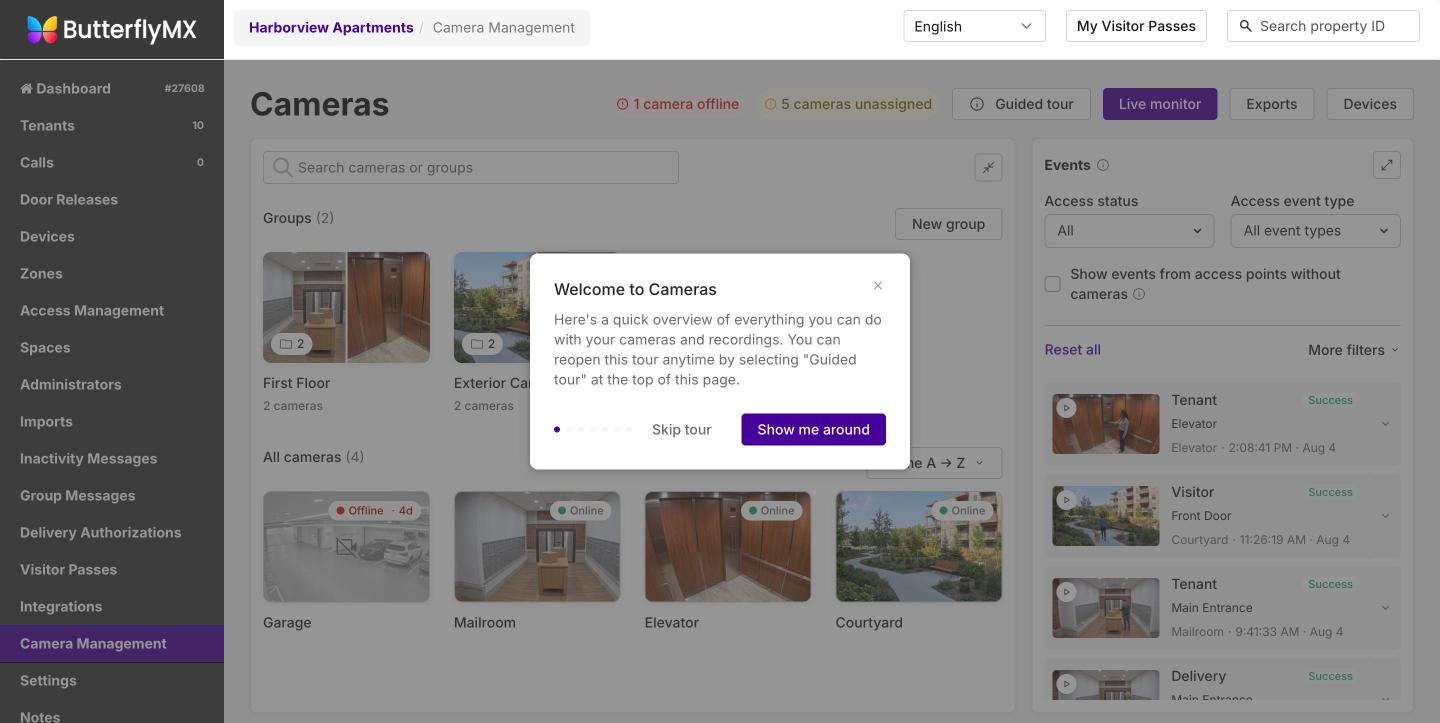Open Delivery Authorizations in the sidebar

point(112,532)
